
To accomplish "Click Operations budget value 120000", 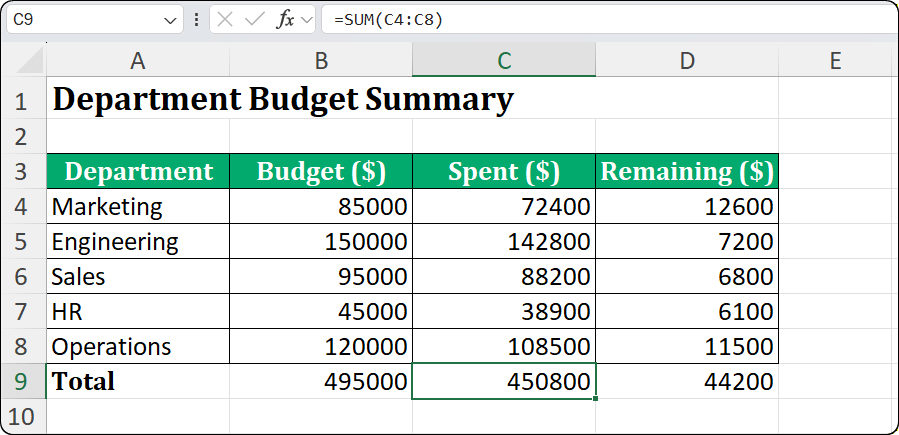I will tap(321, 346).
